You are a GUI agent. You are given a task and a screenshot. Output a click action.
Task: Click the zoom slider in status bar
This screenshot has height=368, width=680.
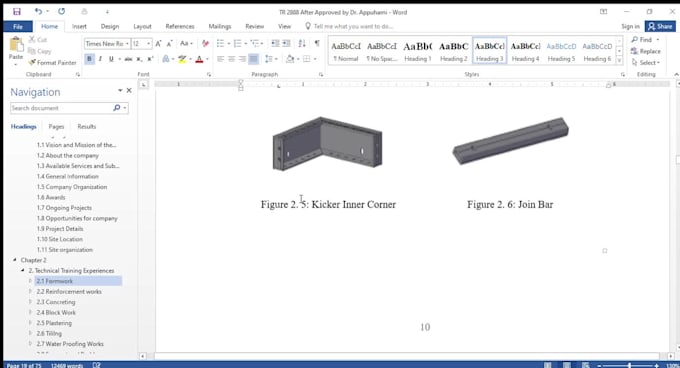pos(628,366)
